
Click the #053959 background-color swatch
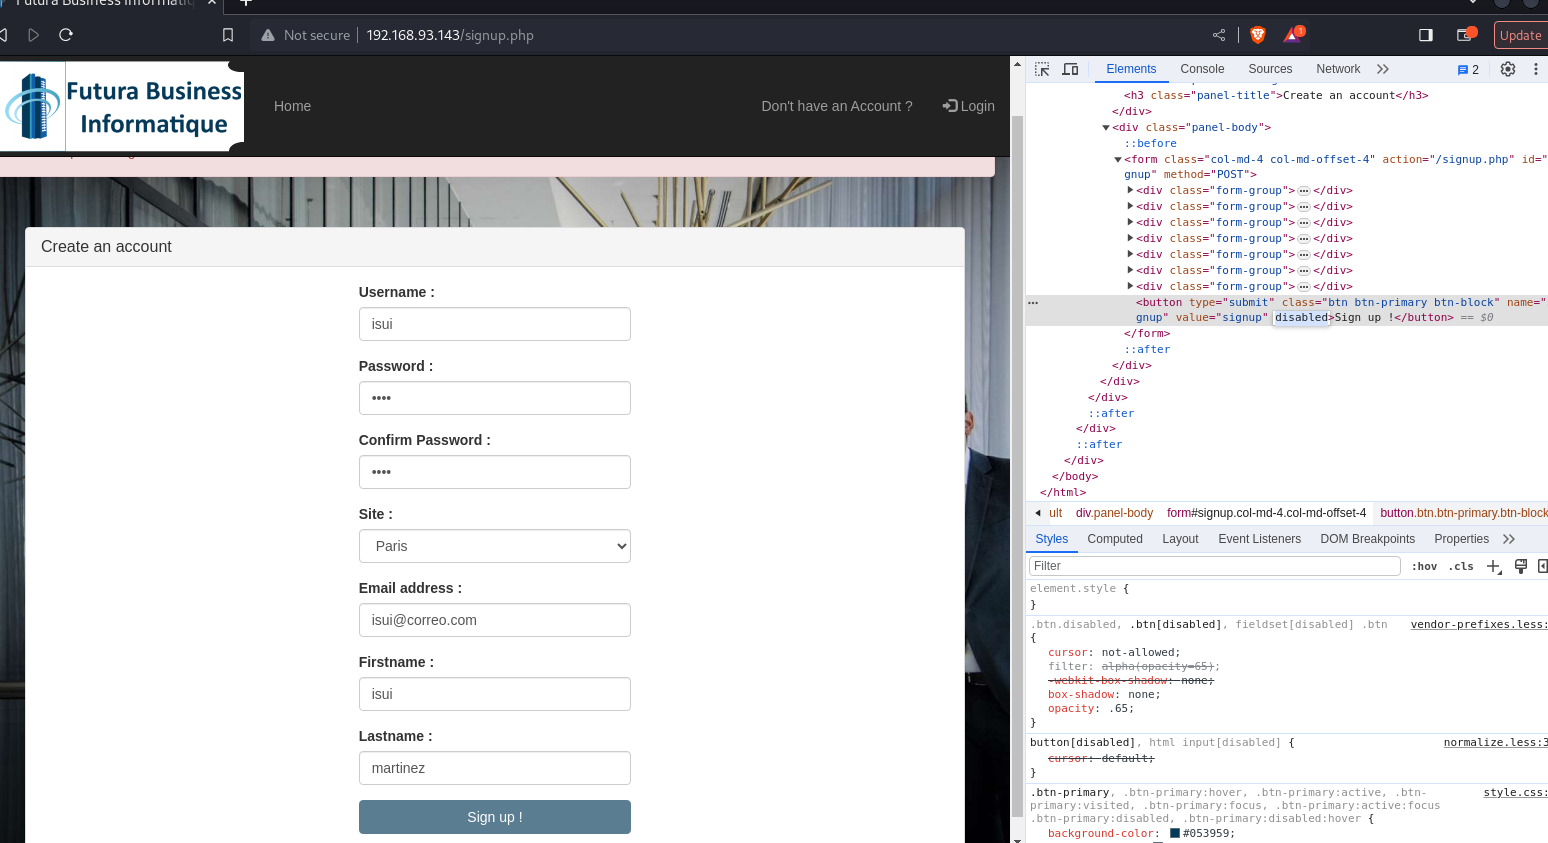point(1174,833)
